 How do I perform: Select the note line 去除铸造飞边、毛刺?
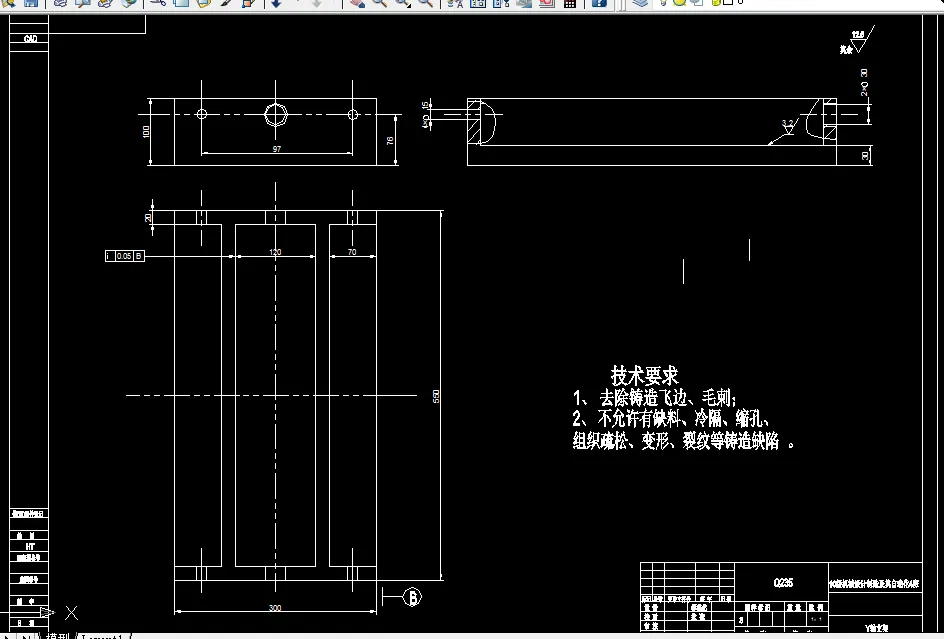click(x=667, y=397)
